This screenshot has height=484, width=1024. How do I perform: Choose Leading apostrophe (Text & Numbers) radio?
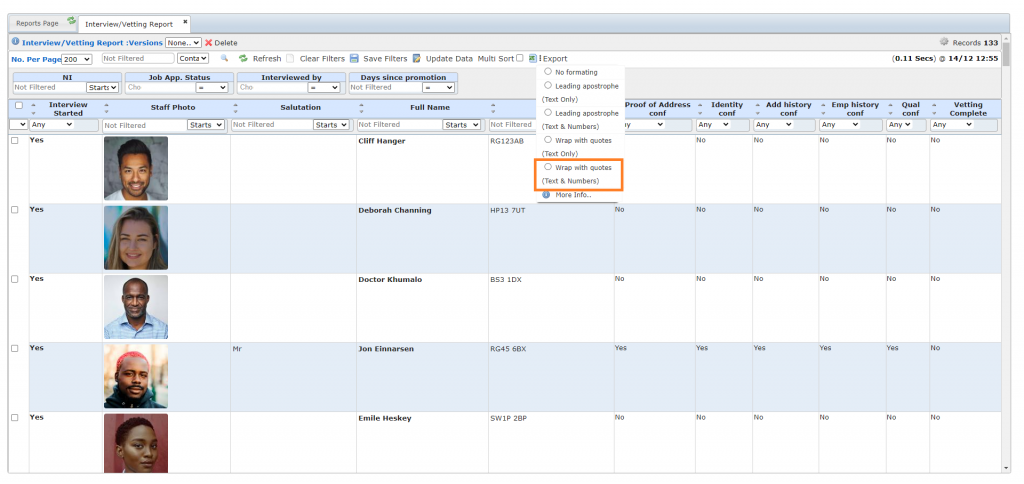pos(548,113)
